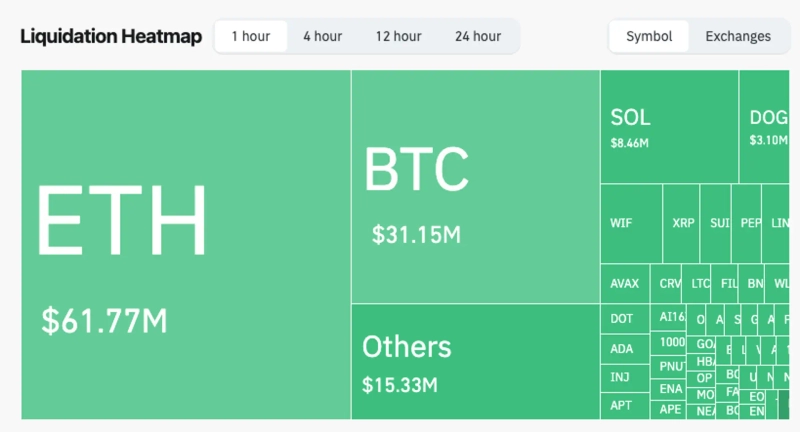Click the WIF tile
Image resolution: width=800 pixels, height=432 pixels.
(x=630, y=224)
